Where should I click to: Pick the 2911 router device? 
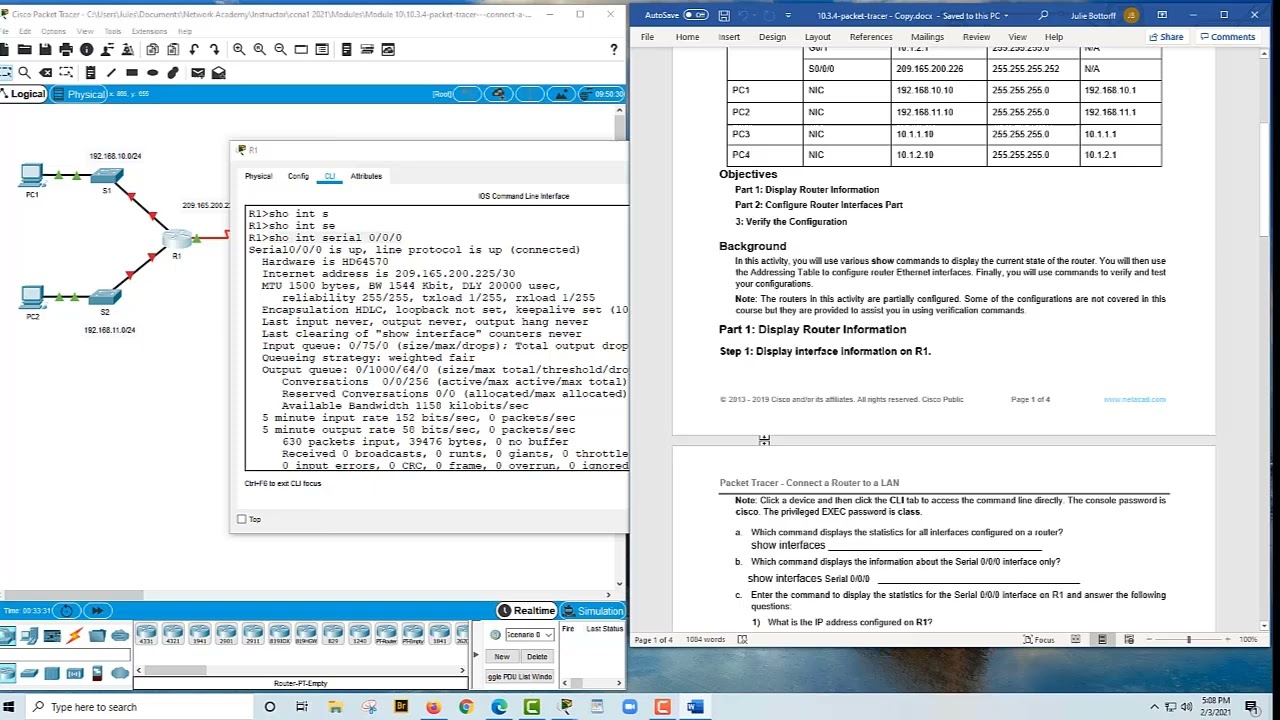pos(253,633)
